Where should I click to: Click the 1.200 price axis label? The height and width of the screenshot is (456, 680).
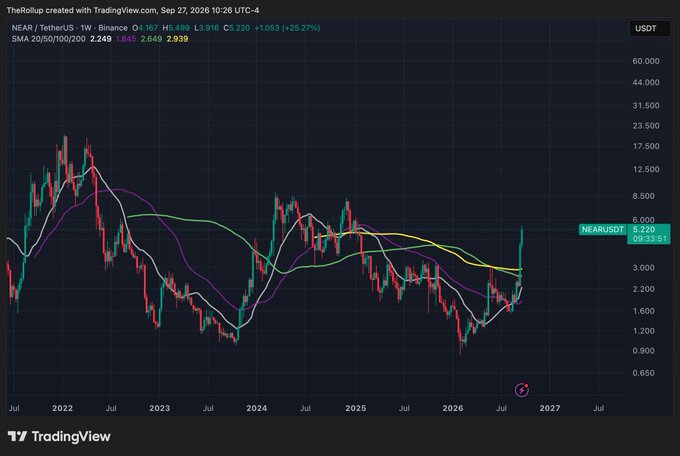pos(644,331)
